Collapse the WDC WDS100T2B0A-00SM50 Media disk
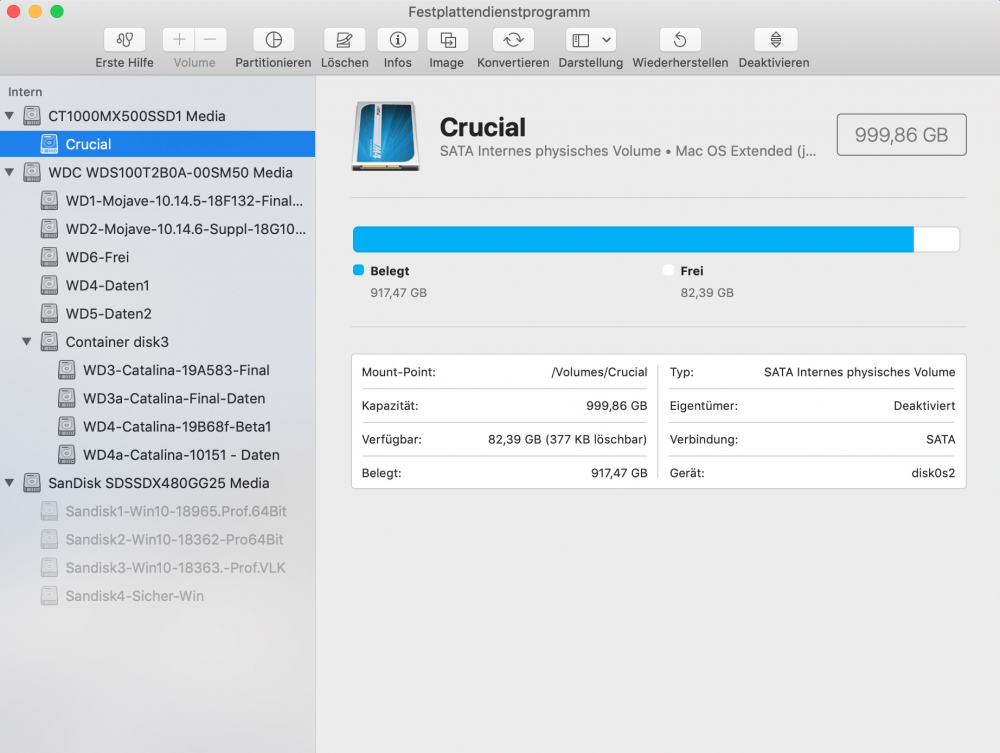The width and height of the screenshot is (1000, 753). [x=10, y=172]
